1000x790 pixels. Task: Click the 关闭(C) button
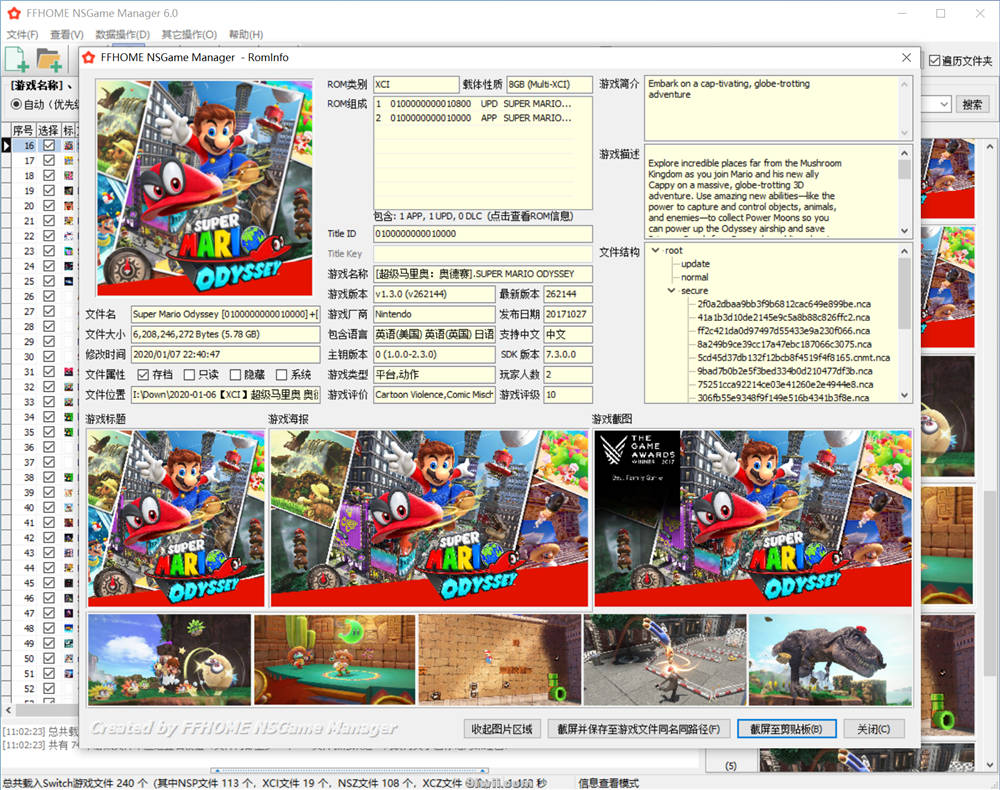[874, 729]
